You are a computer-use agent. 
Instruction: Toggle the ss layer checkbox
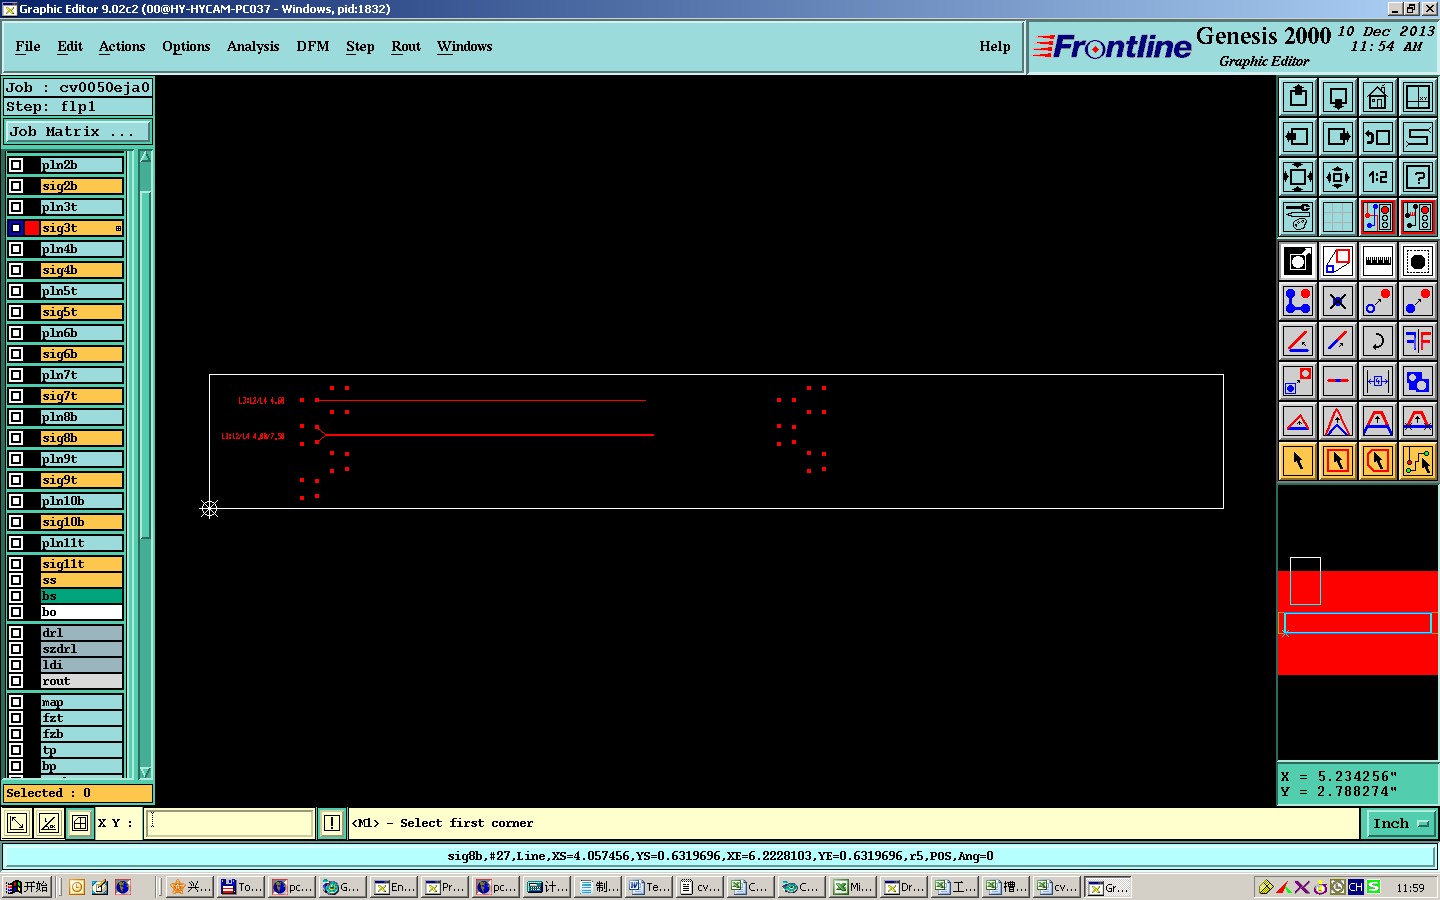(x=16, y=580)
